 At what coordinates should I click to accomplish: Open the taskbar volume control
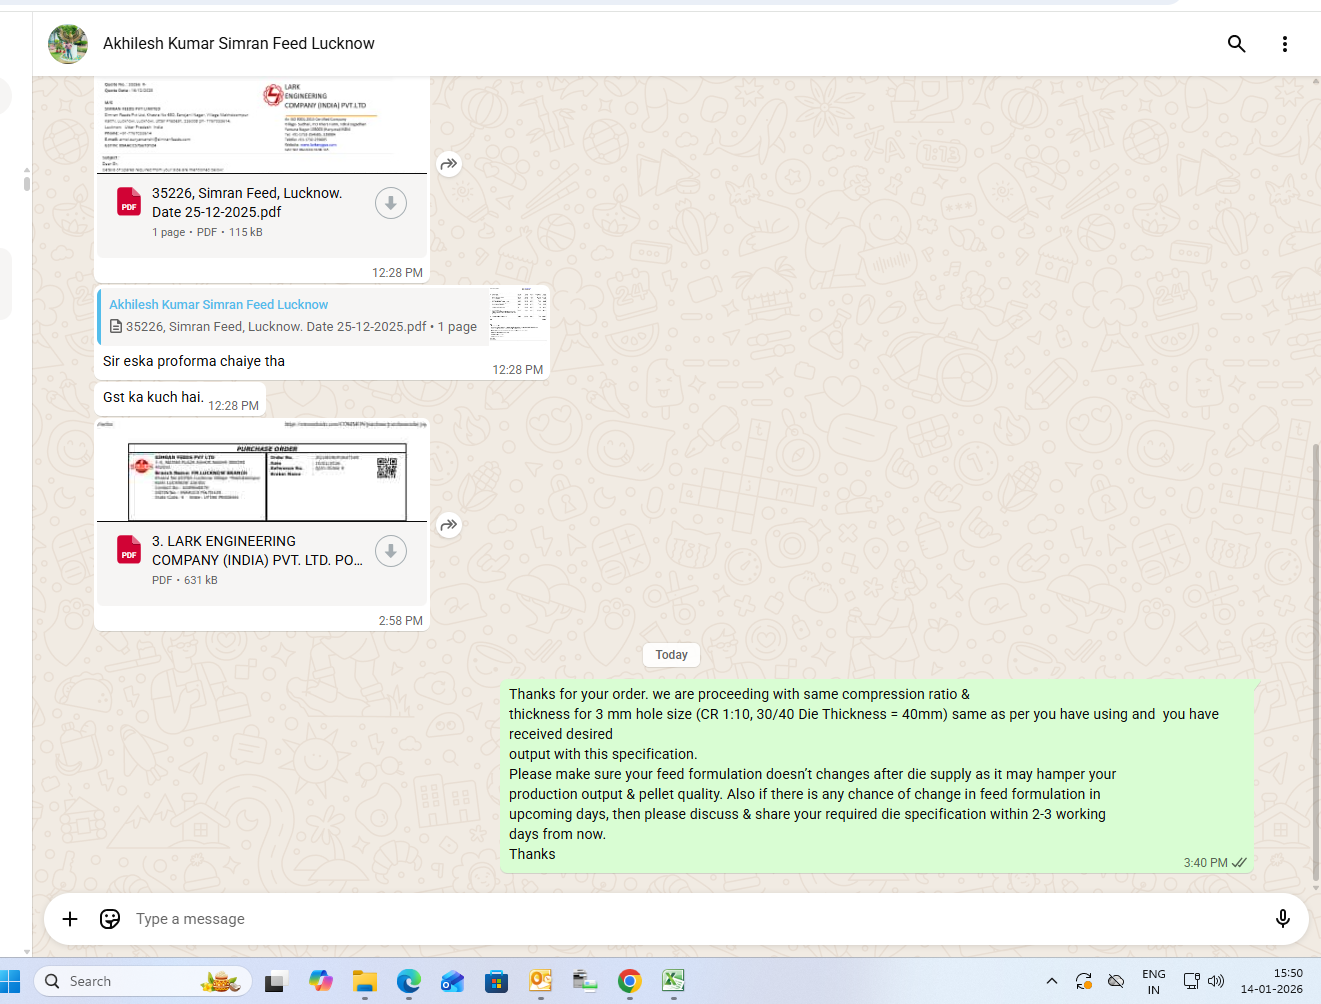[1216, 981]
